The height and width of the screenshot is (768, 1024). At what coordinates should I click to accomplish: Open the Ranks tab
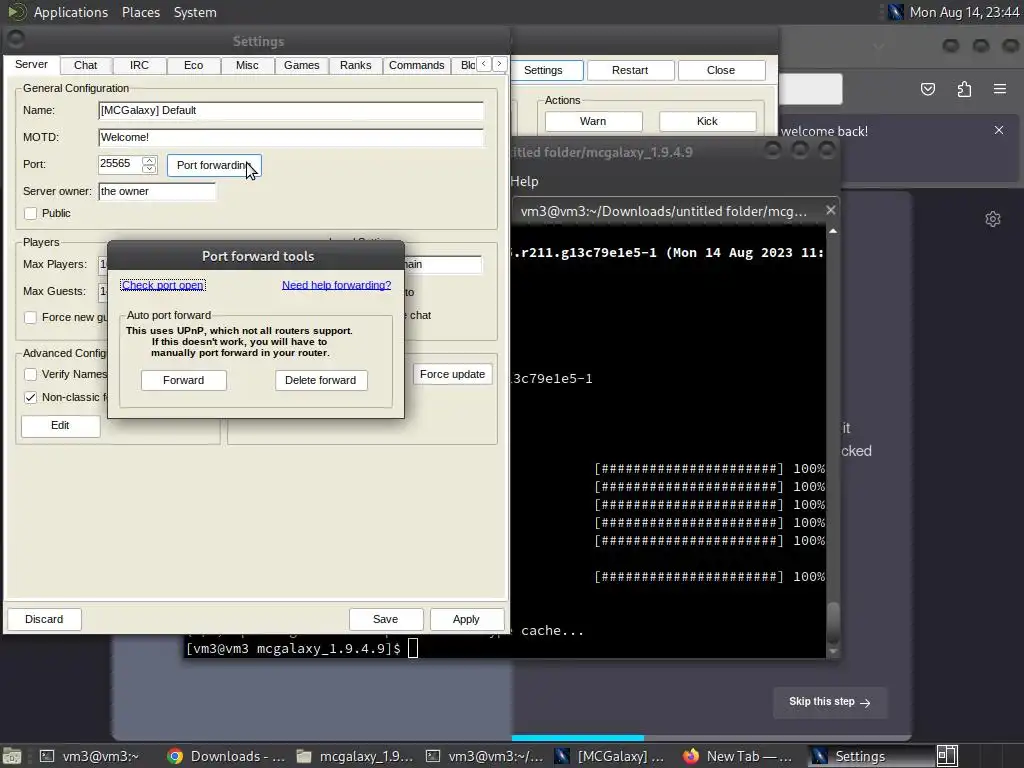coord(355,65)
